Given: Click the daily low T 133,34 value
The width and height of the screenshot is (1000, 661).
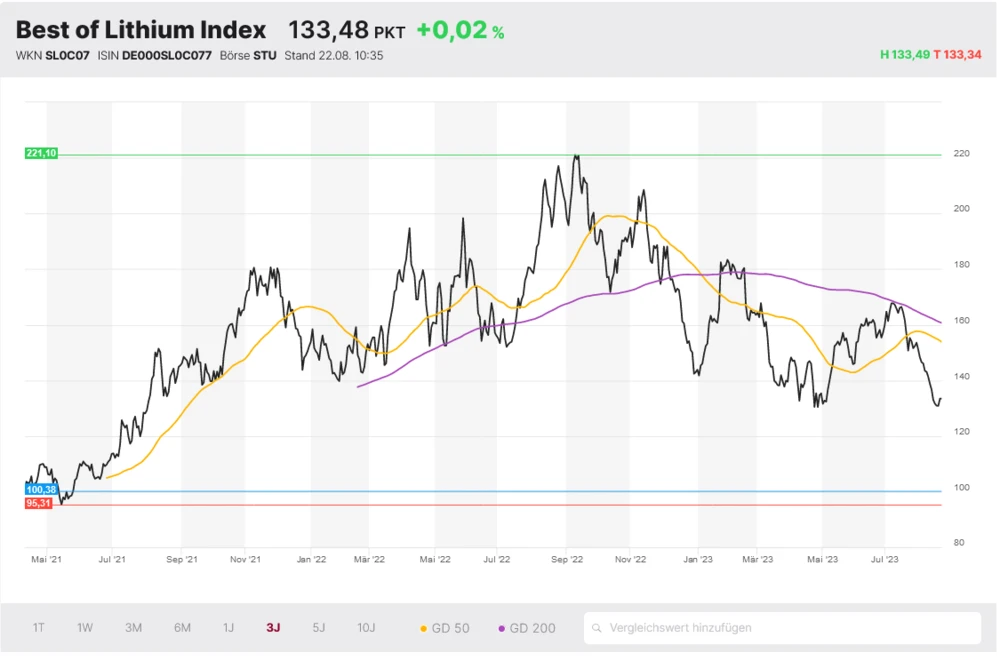Looking at the screenshot, I should (x=957, y=55).
